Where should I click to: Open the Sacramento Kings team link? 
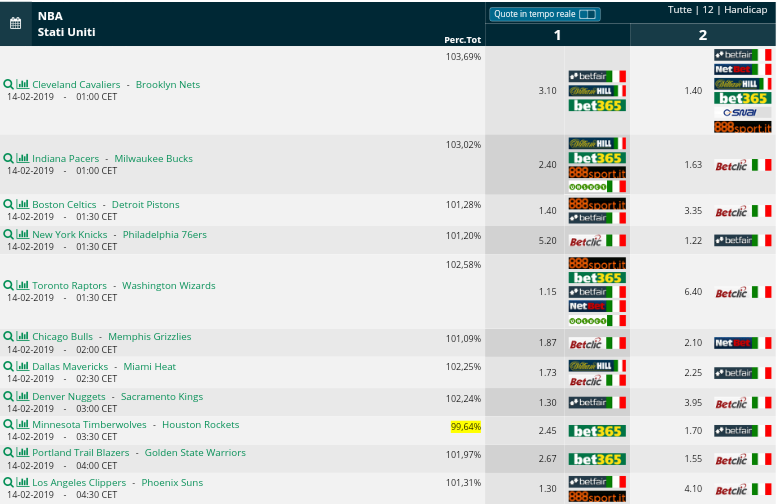162,396
